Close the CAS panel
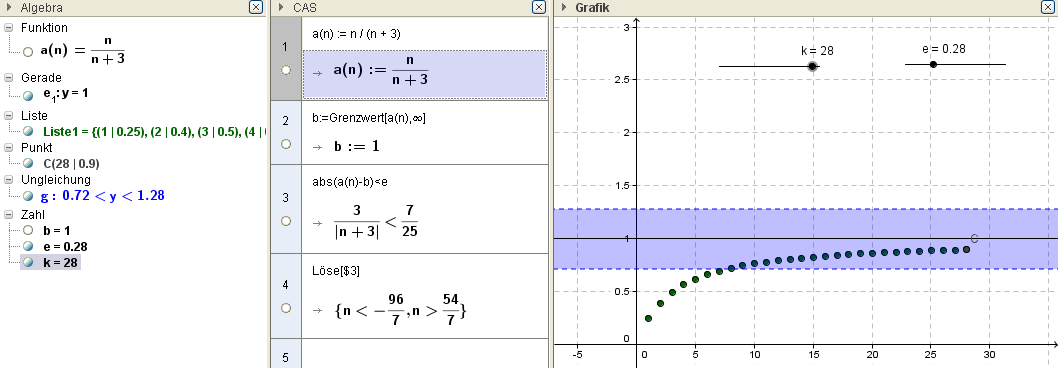The height and width of the screenshot is (368, 1058). click(538, 7)
